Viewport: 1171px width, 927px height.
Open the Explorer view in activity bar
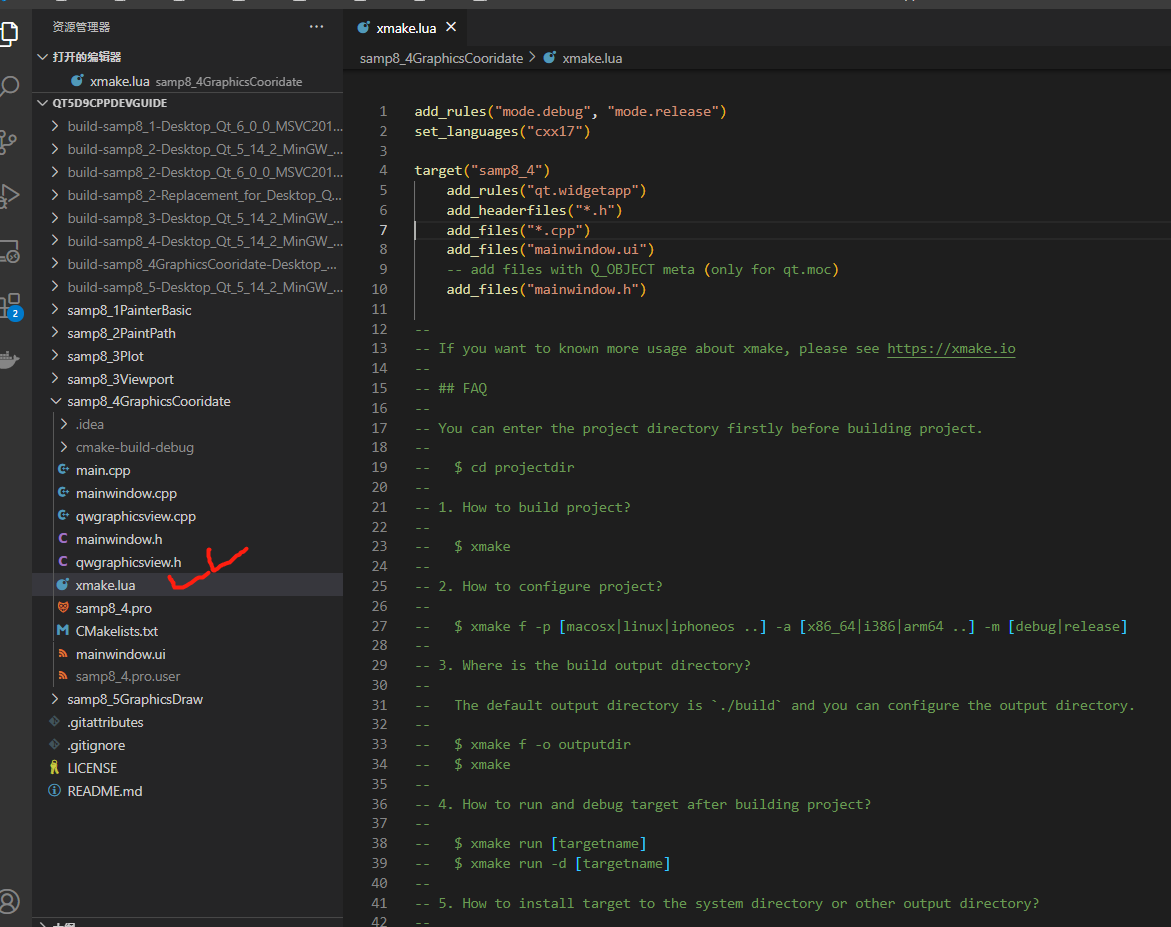click(9, 34)
